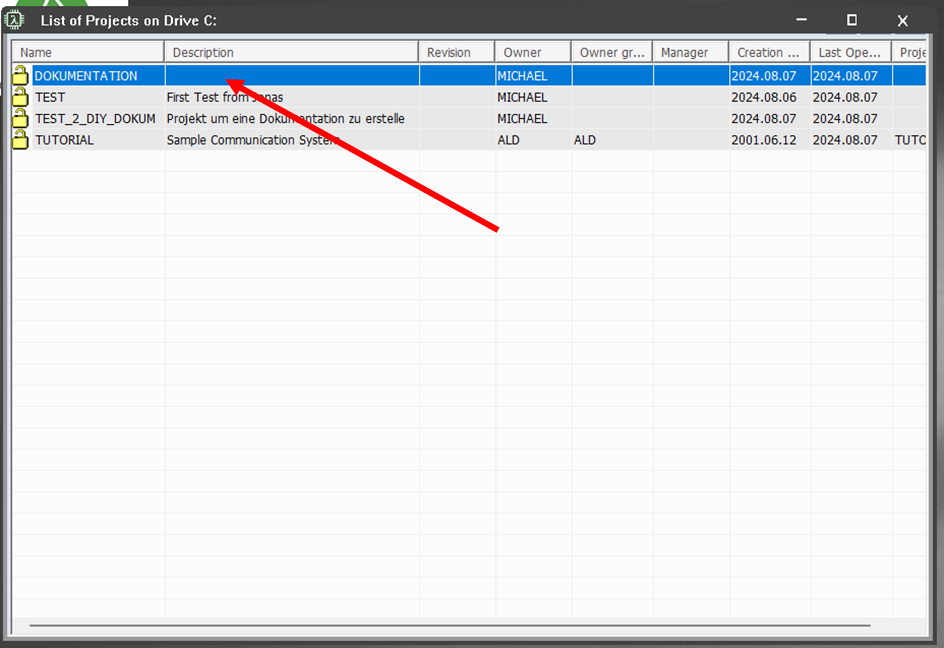Click the lock icon beside TEST project
The image size is (944, 648).
click(20, 97)
